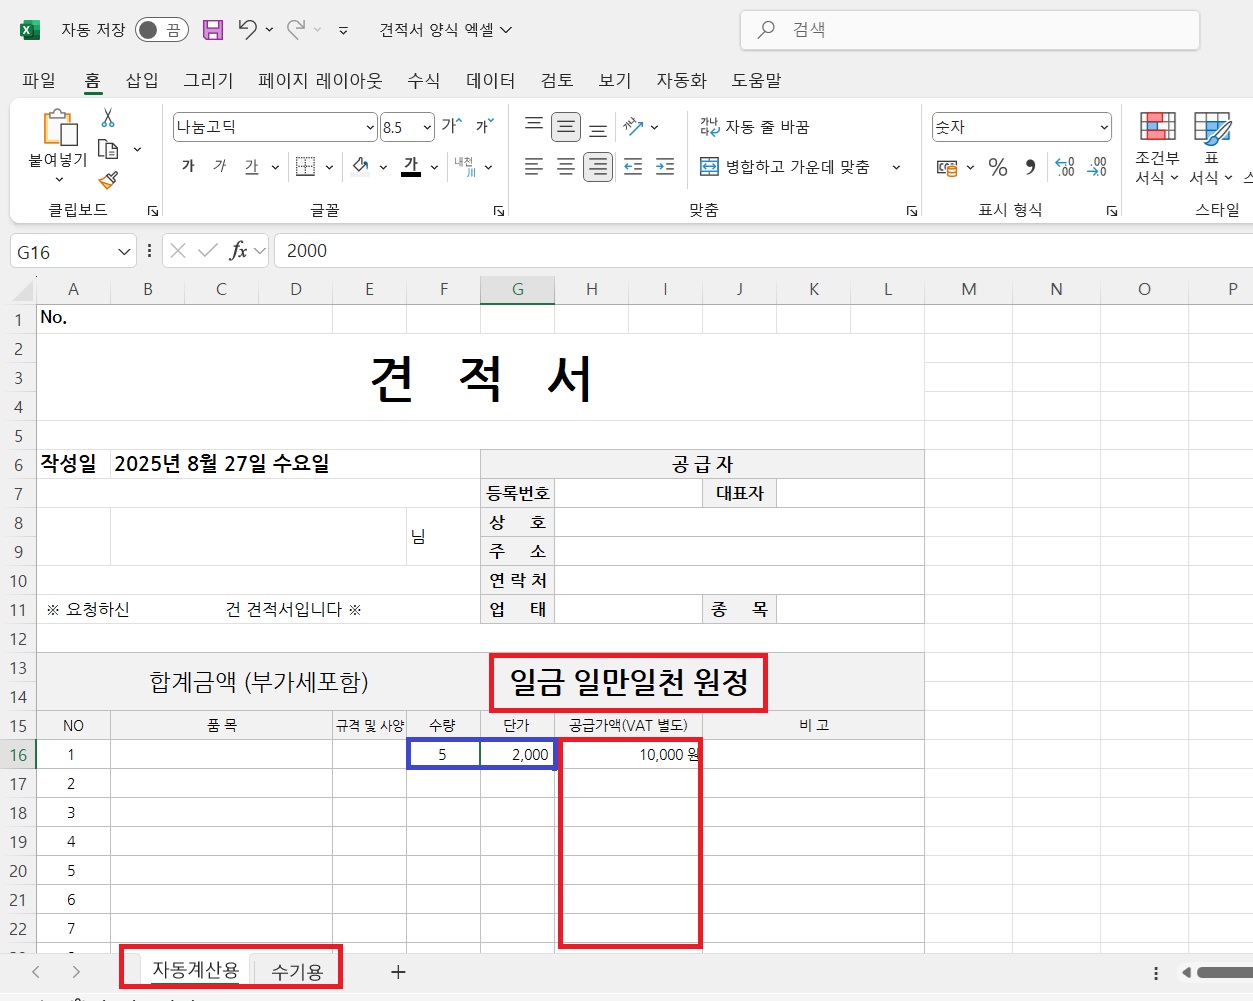Click in the 검색 search box

coord(969,30)
